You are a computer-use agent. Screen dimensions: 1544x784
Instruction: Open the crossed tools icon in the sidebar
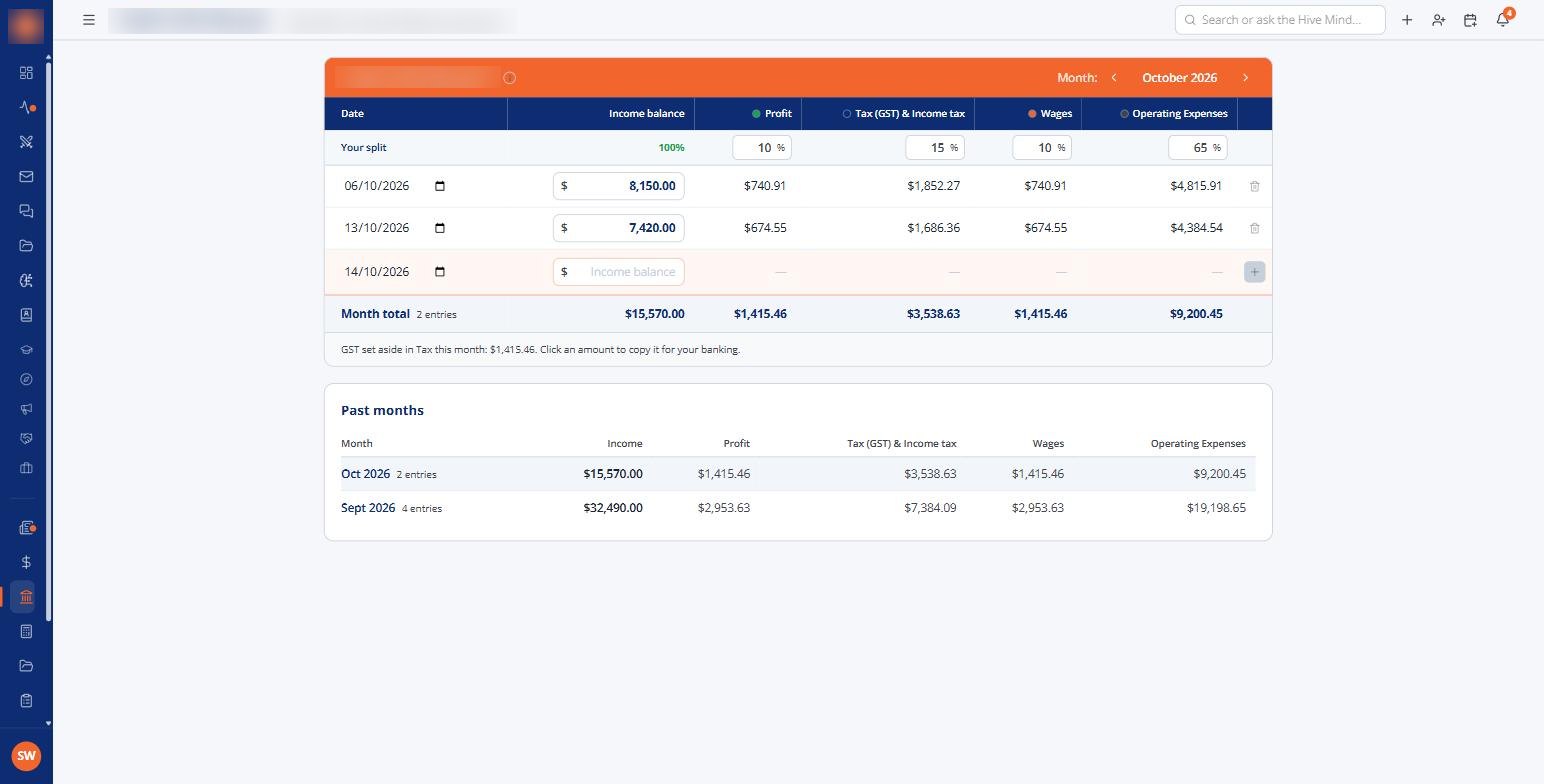tap(26, 142)
